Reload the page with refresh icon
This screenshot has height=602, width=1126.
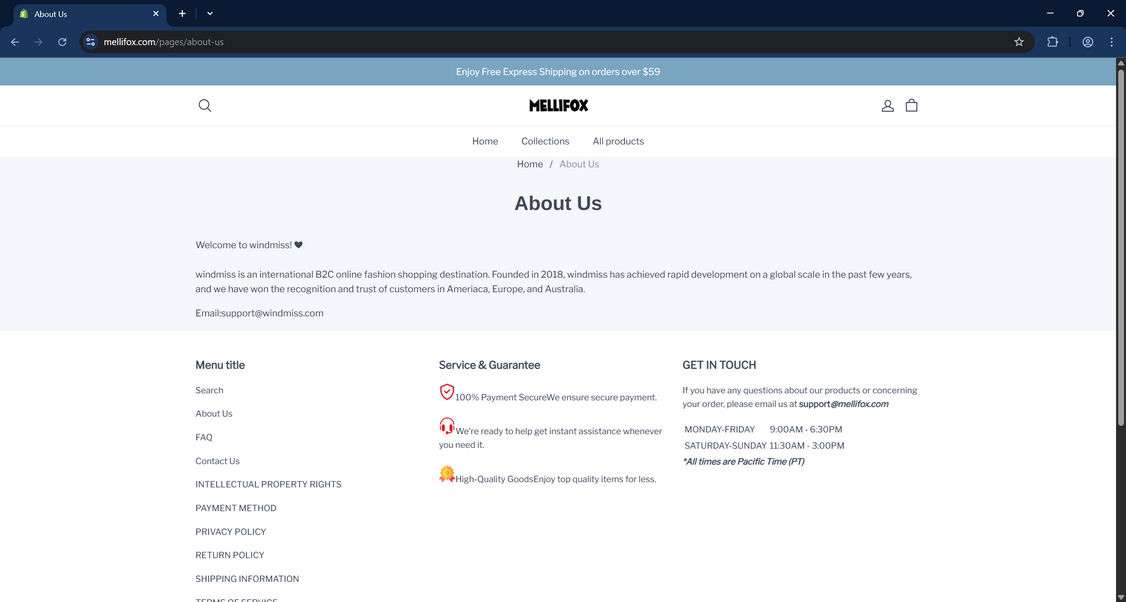[x=62, y=42]
